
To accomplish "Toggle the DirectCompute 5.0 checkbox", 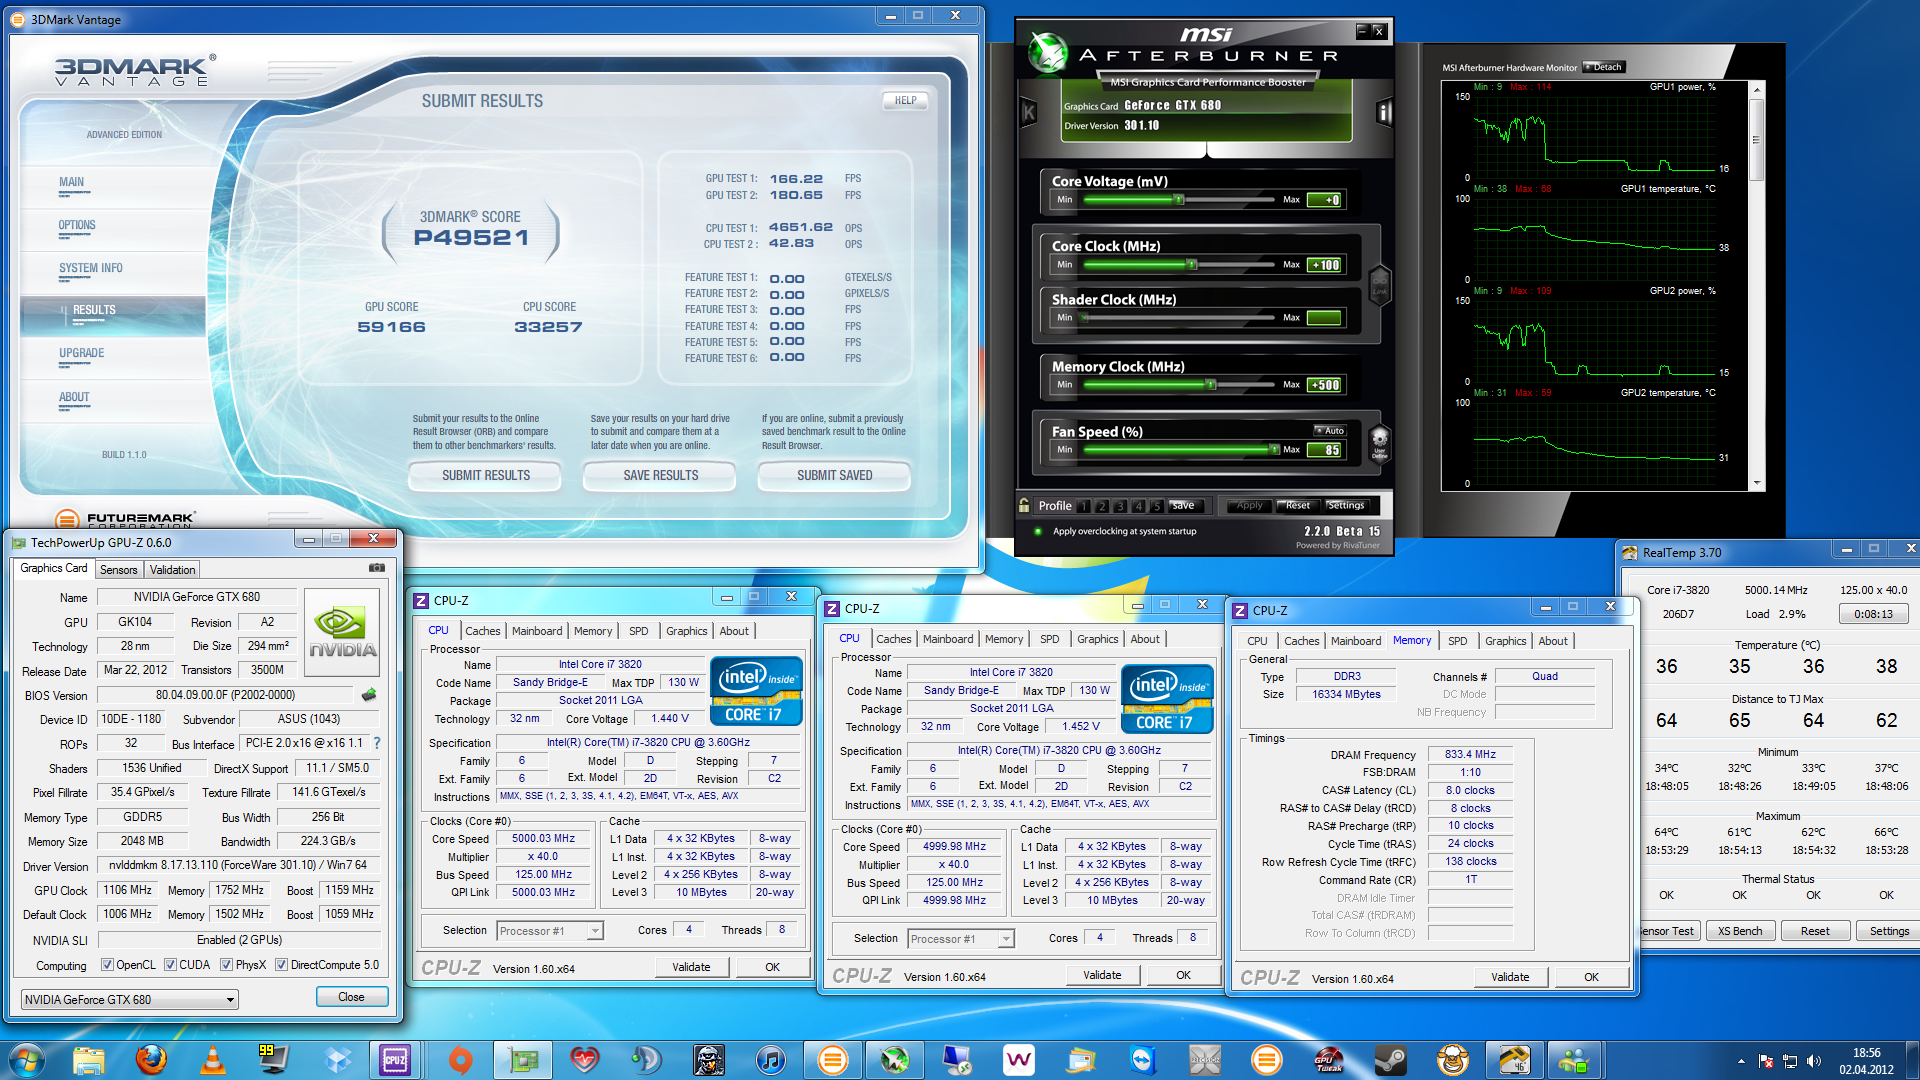I will (282, 965).
